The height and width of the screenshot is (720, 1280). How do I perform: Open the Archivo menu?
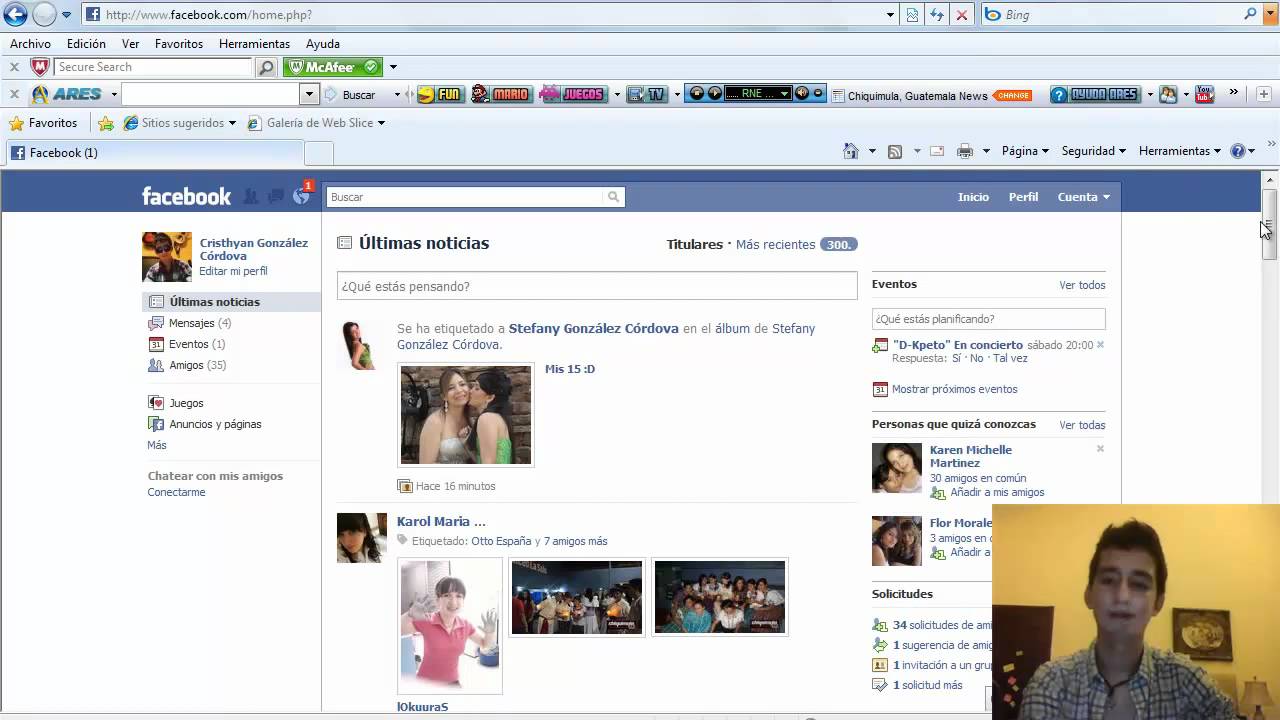pos(30,44)
